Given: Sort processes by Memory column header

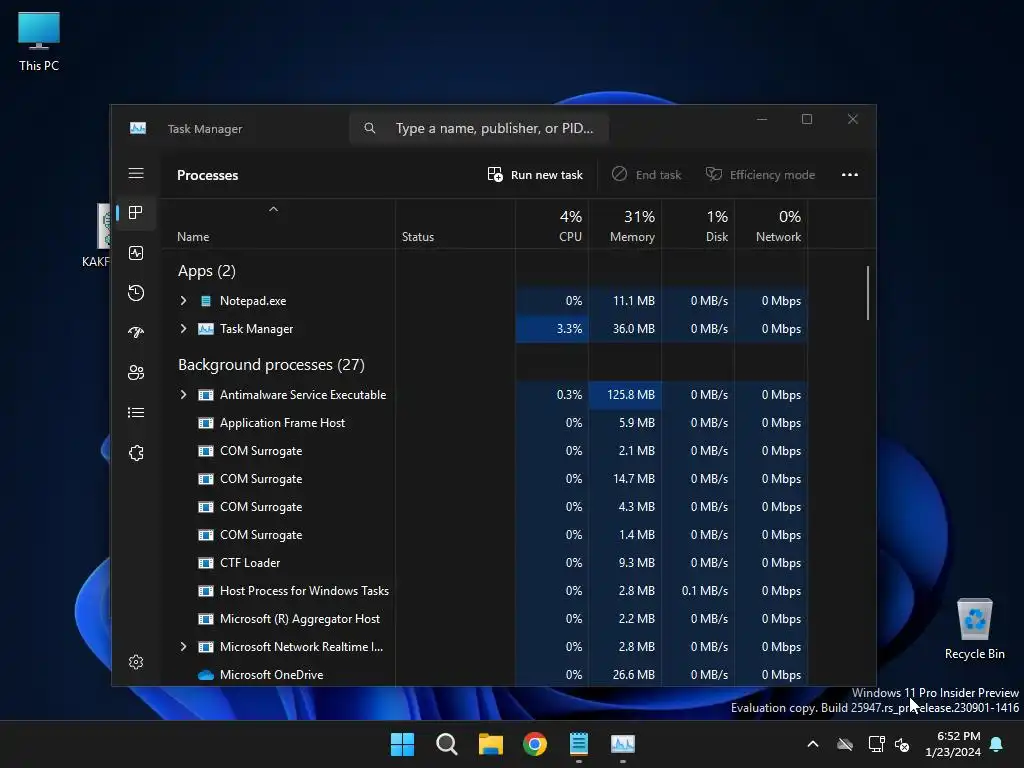Looking at the screenshot, I should pyautogui.click(x=625, y=225).
